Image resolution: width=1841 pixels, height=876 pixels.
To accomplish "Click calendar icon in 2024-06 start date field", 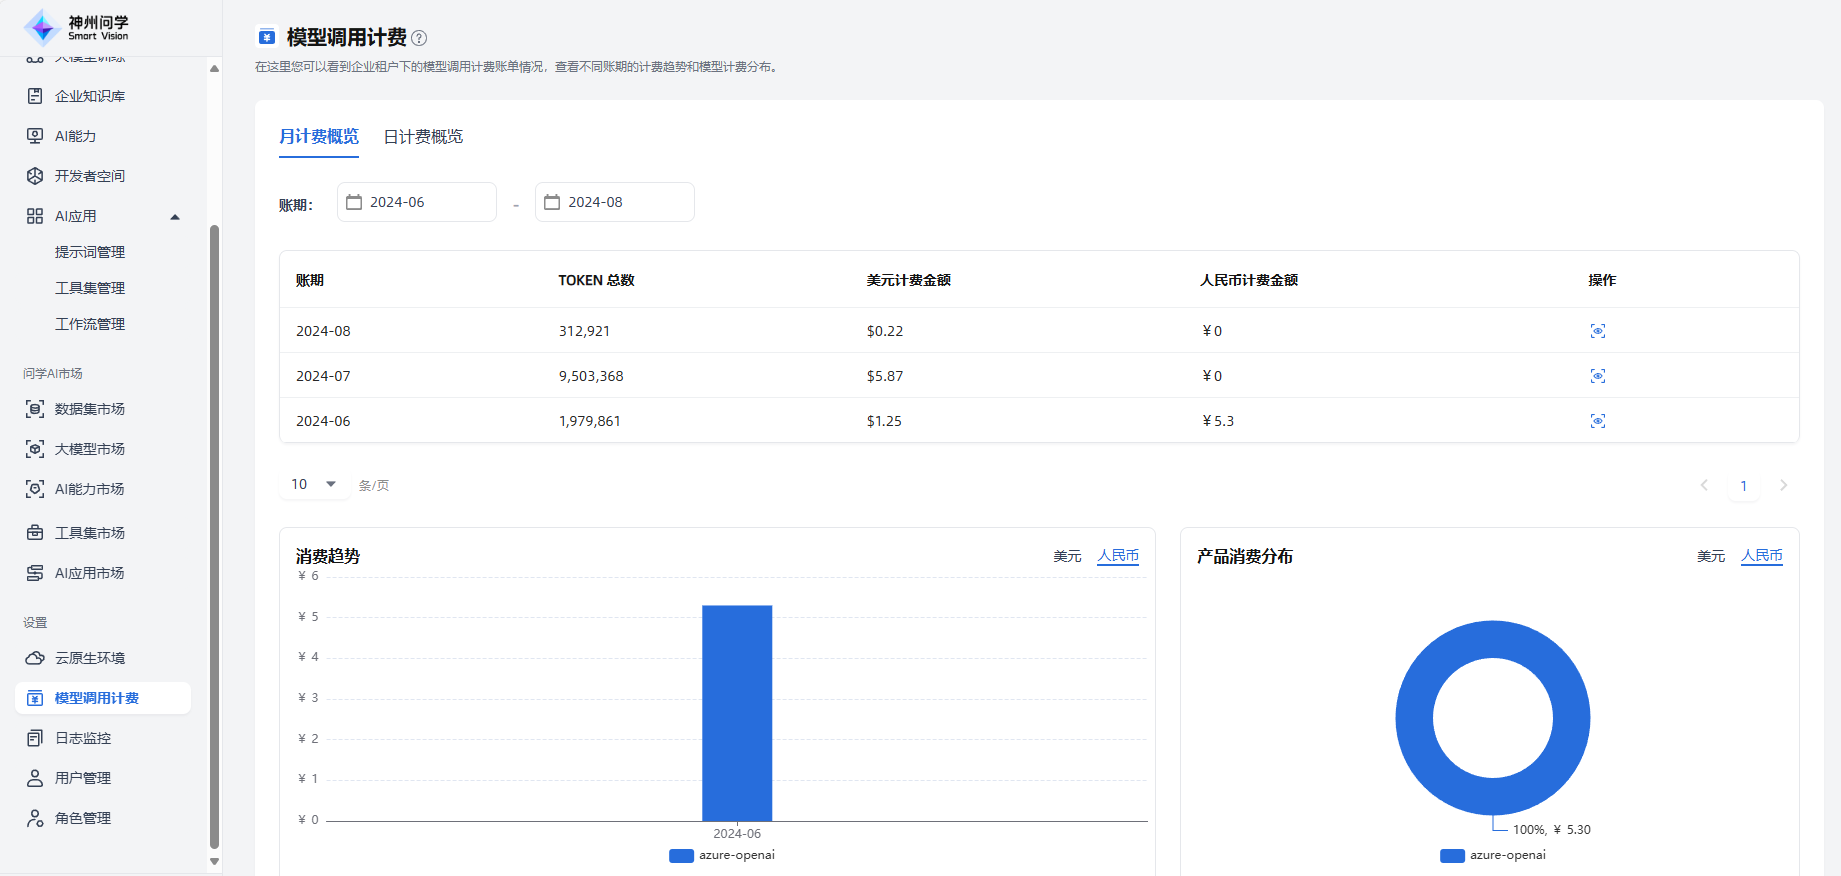I will [x=354, y=202].
